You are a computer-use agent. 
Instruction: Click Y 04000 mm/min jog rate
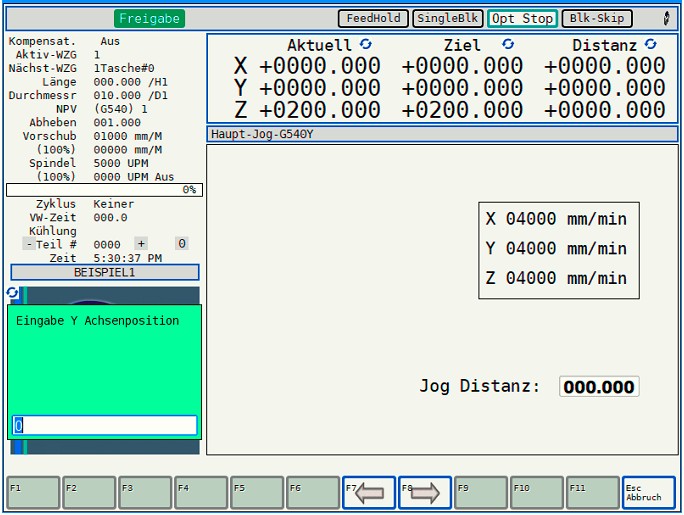[x=556, y=249]
